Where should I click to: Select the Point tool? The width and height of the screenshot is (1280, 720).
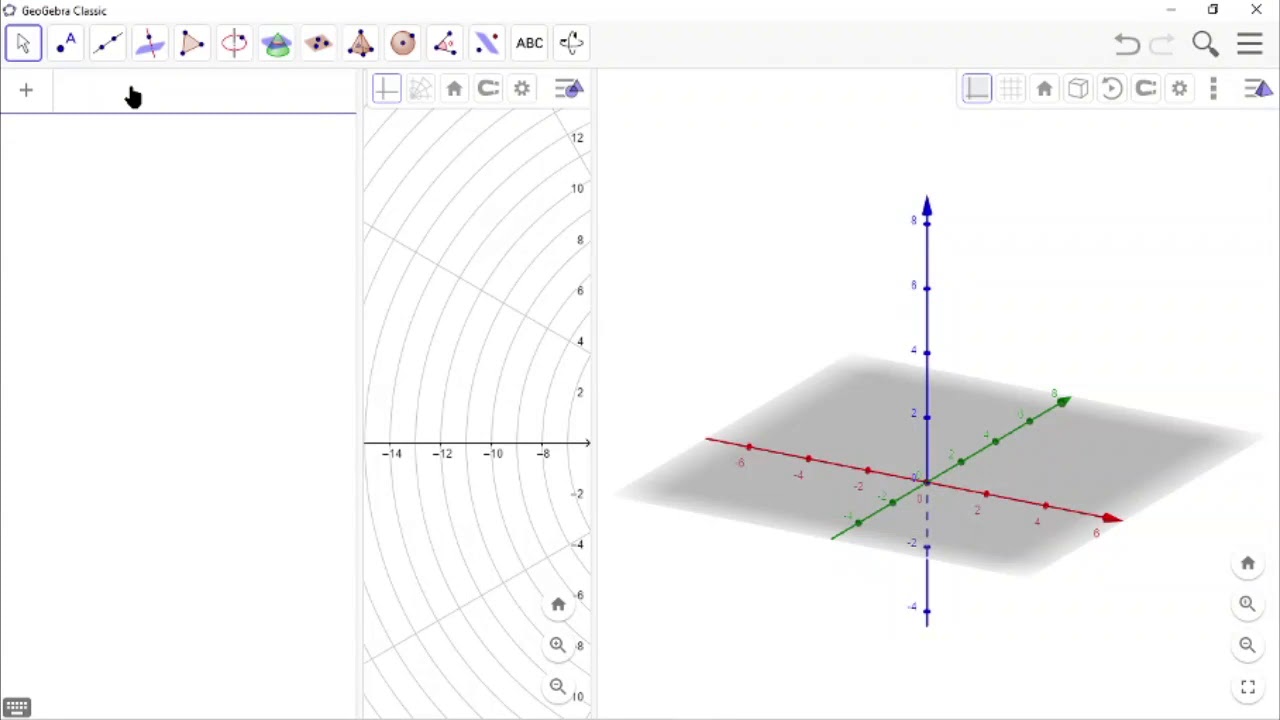pos(66,43)
